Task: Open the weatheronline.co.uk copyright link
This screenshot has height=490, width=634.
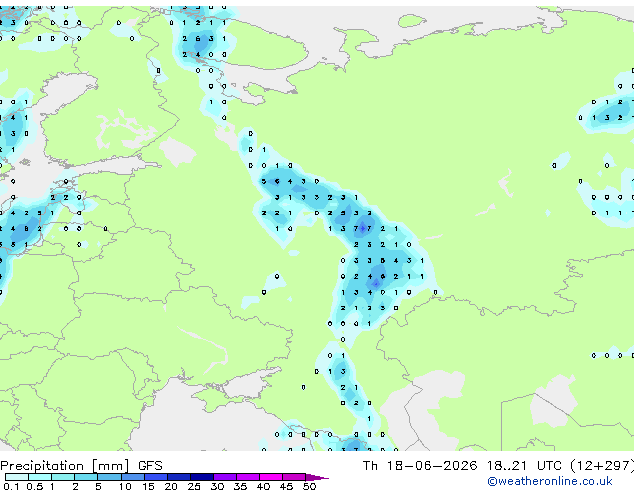Action: point(550,481)
